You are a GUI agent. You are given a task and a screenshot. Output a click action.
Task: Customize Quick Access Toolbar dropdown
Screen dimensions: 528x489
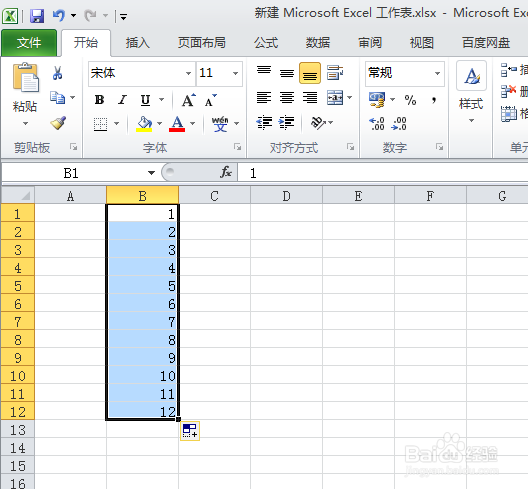(123, 16)
